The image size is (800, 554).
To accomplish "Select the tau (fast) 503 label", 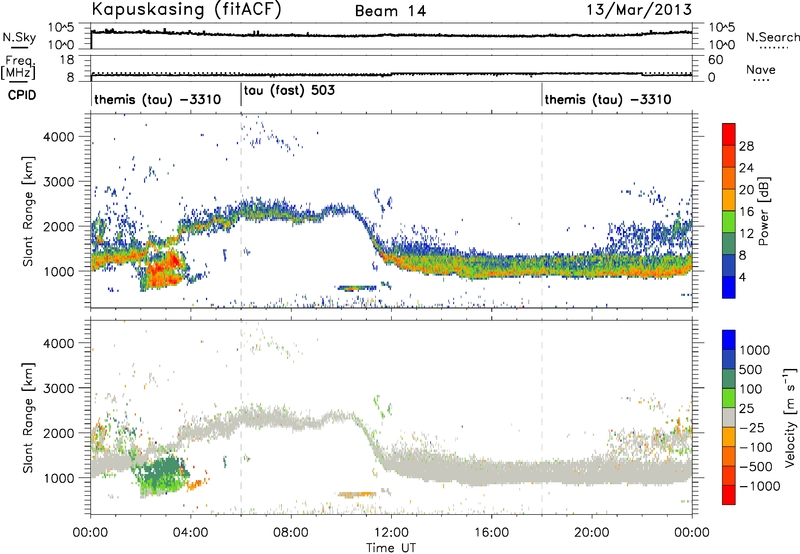I will coord(289,91).
